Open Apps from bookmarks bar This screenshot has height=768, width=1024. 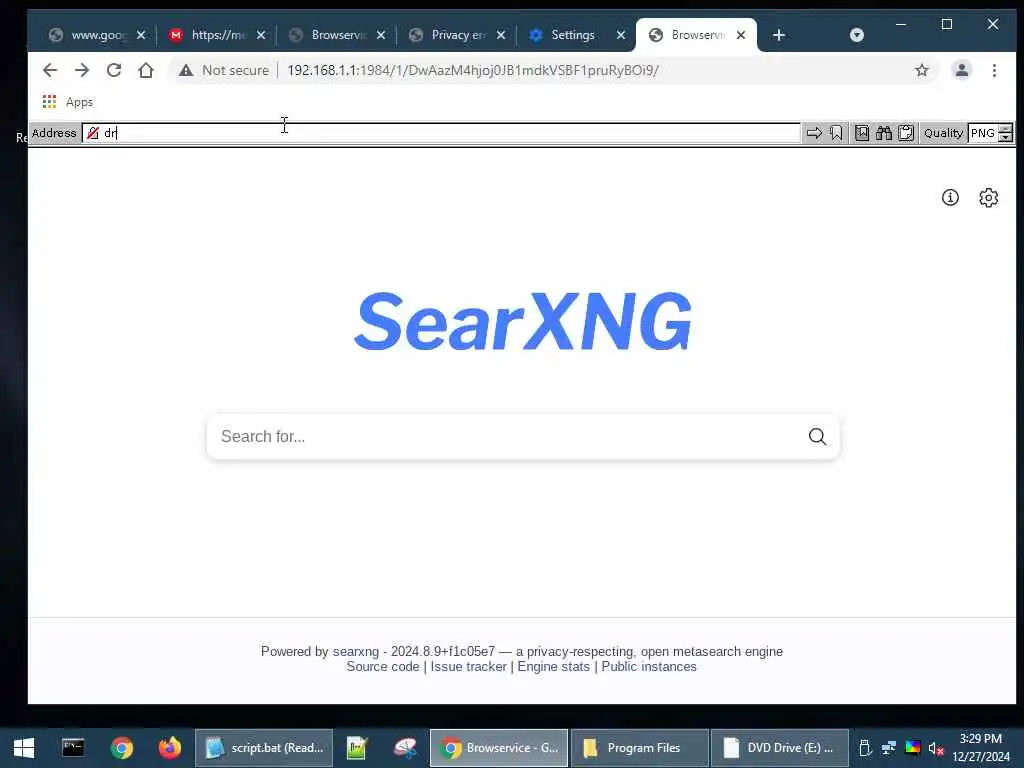(68, 102)
